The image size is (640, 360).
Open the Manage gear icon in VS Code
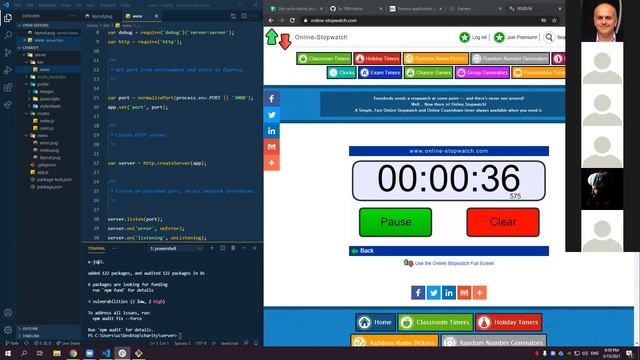point(8,330)
